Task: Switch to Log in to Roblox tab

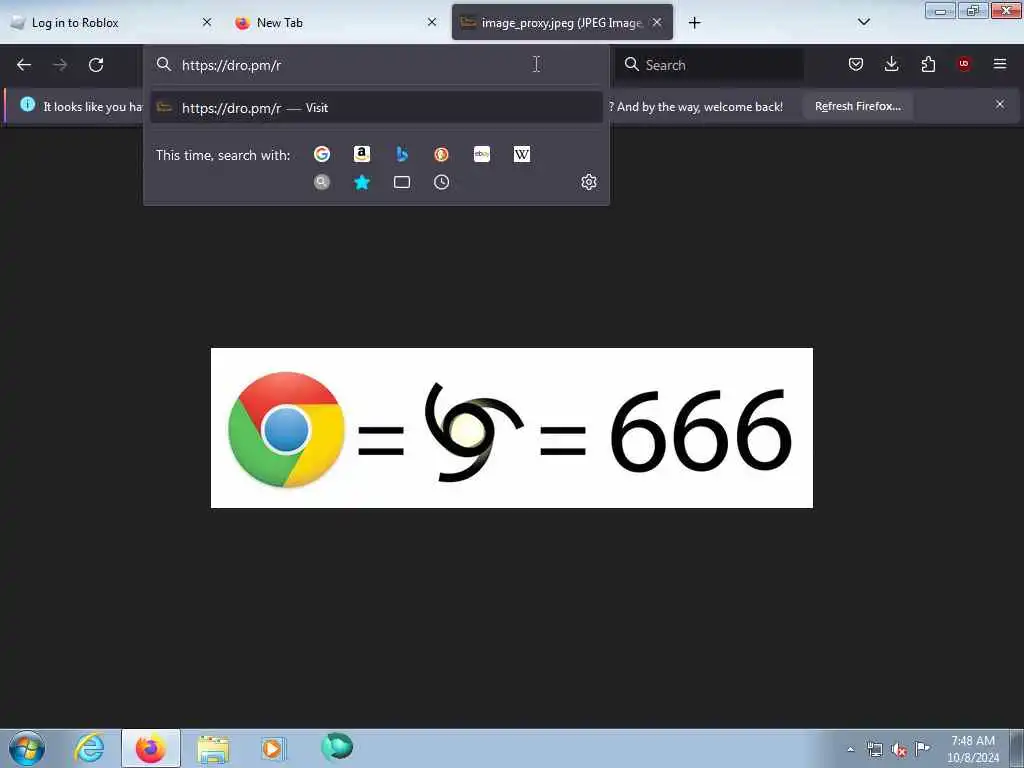Action: [x=112, y=22]
